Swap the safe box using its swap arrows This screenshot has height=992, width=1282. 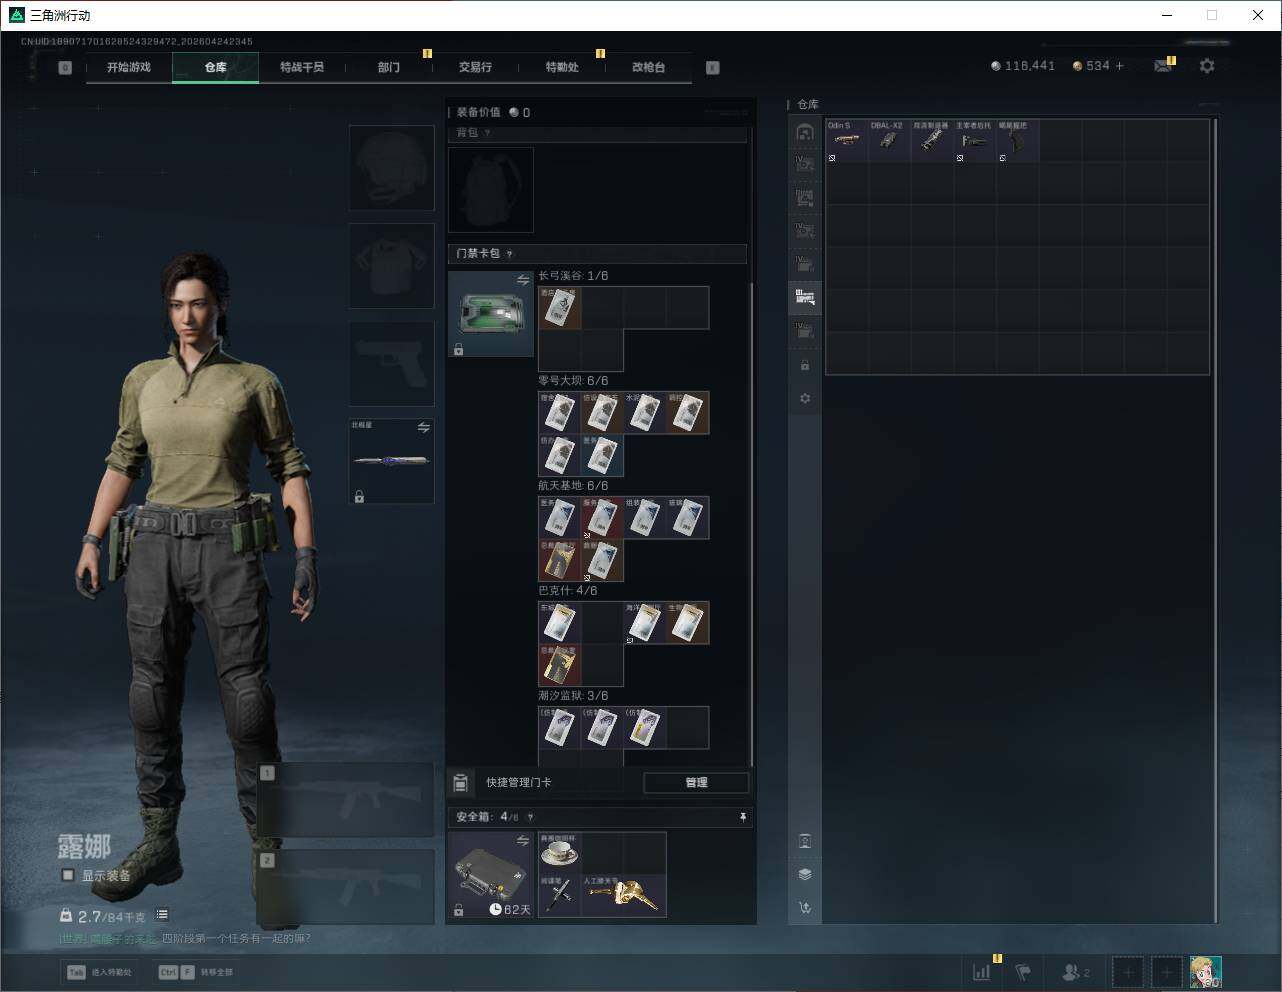pyautogui.click(x=523, y=841)
